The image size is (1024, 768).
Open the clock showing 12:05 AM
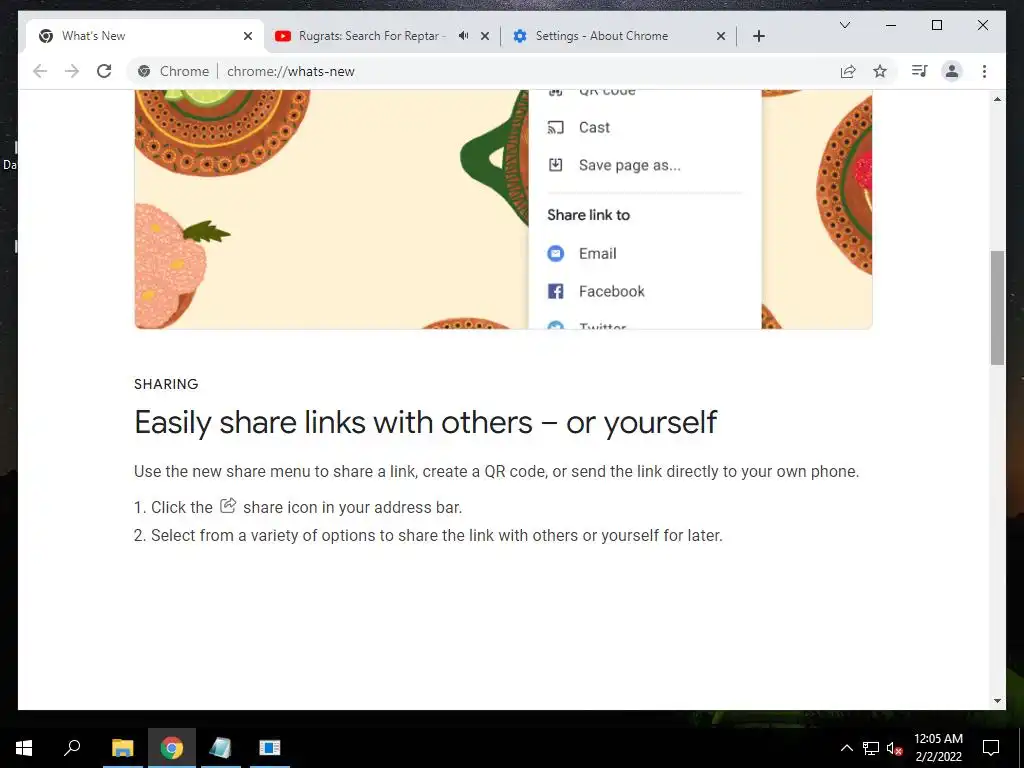[x=938, y=748]
